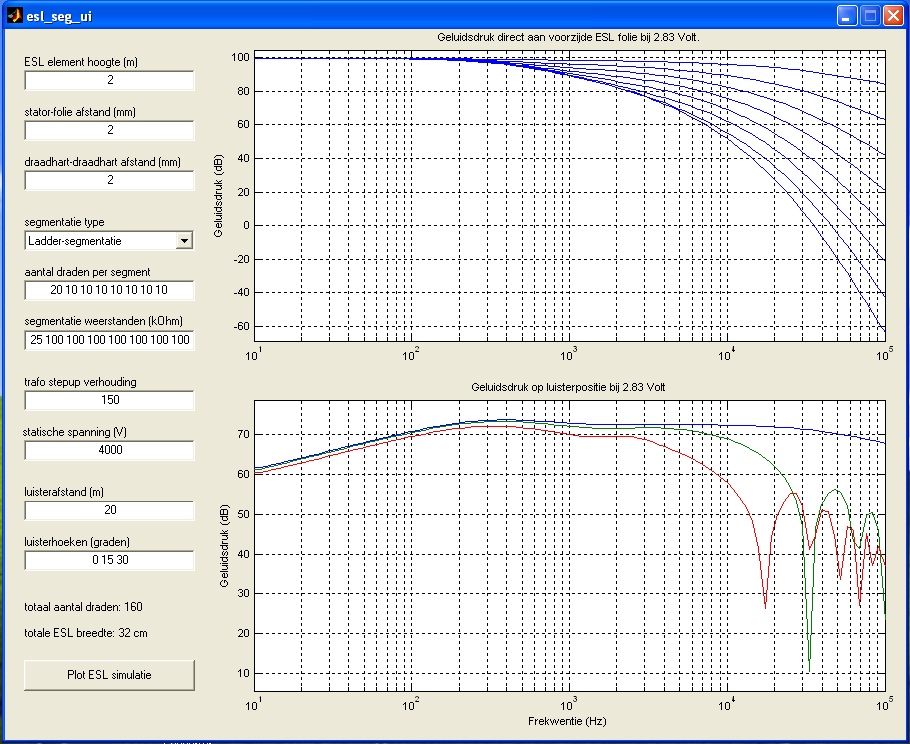Screen dimensions: 910x744
Task: Click the esl_seg_ui window title text
Action: point(59,16)
